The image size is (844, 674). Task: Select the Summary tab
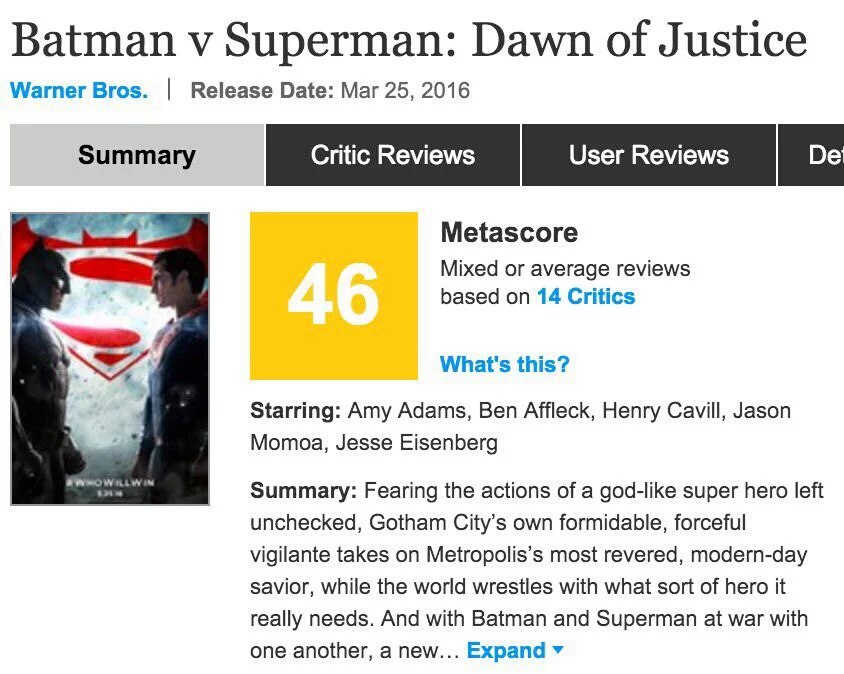click(137, 155)
